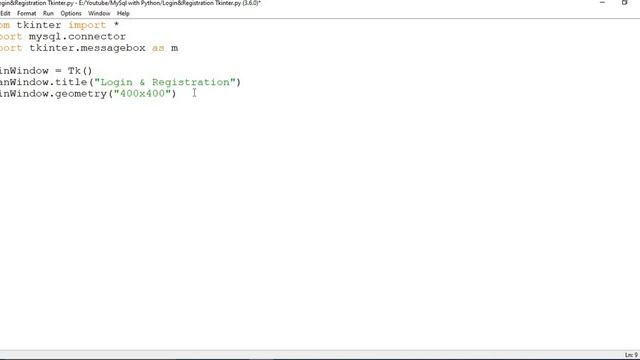The width and height of the screenshot is (640, 360).
Task: Click the word "geometry" in the code
Action: pyautogui.click(x=81, y=94)
